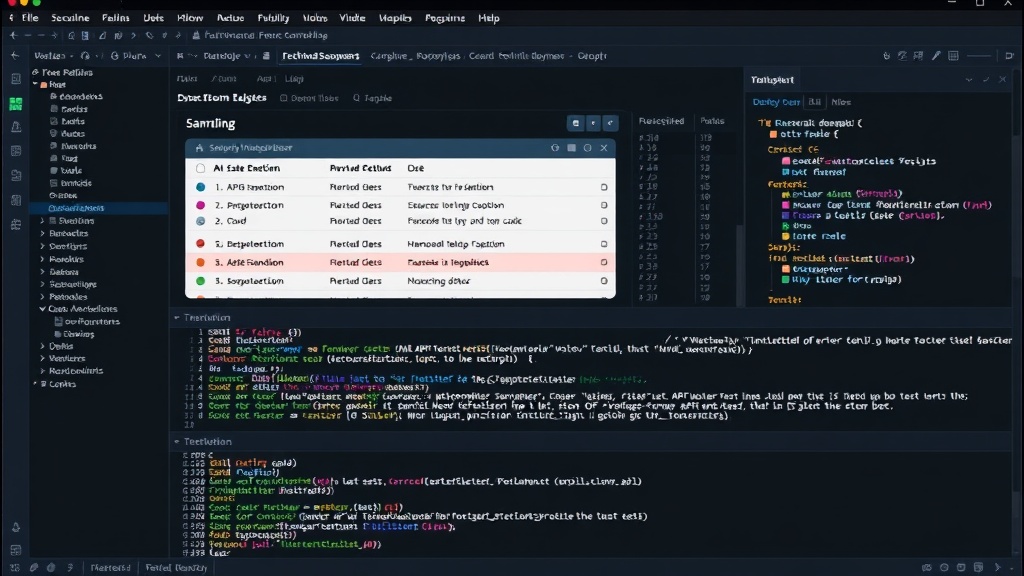Toggle checkbox at end of magenta-dot row
1024x576 pixels.
coord(603,205)
